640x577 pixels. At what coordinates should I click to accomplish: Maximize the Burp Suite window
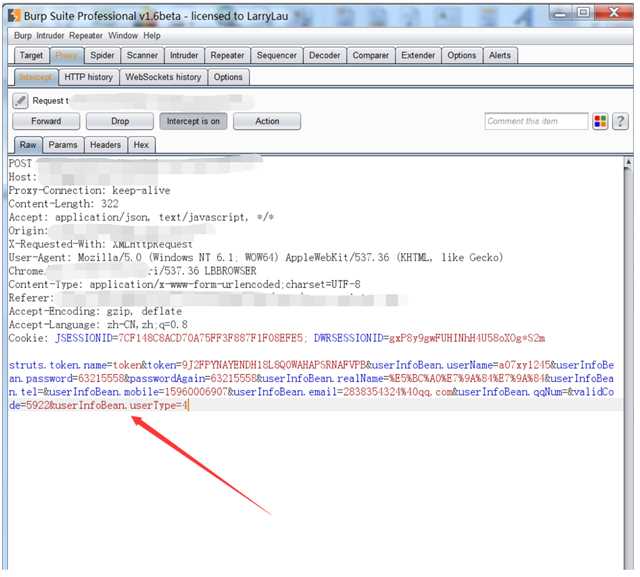(583, 12)
